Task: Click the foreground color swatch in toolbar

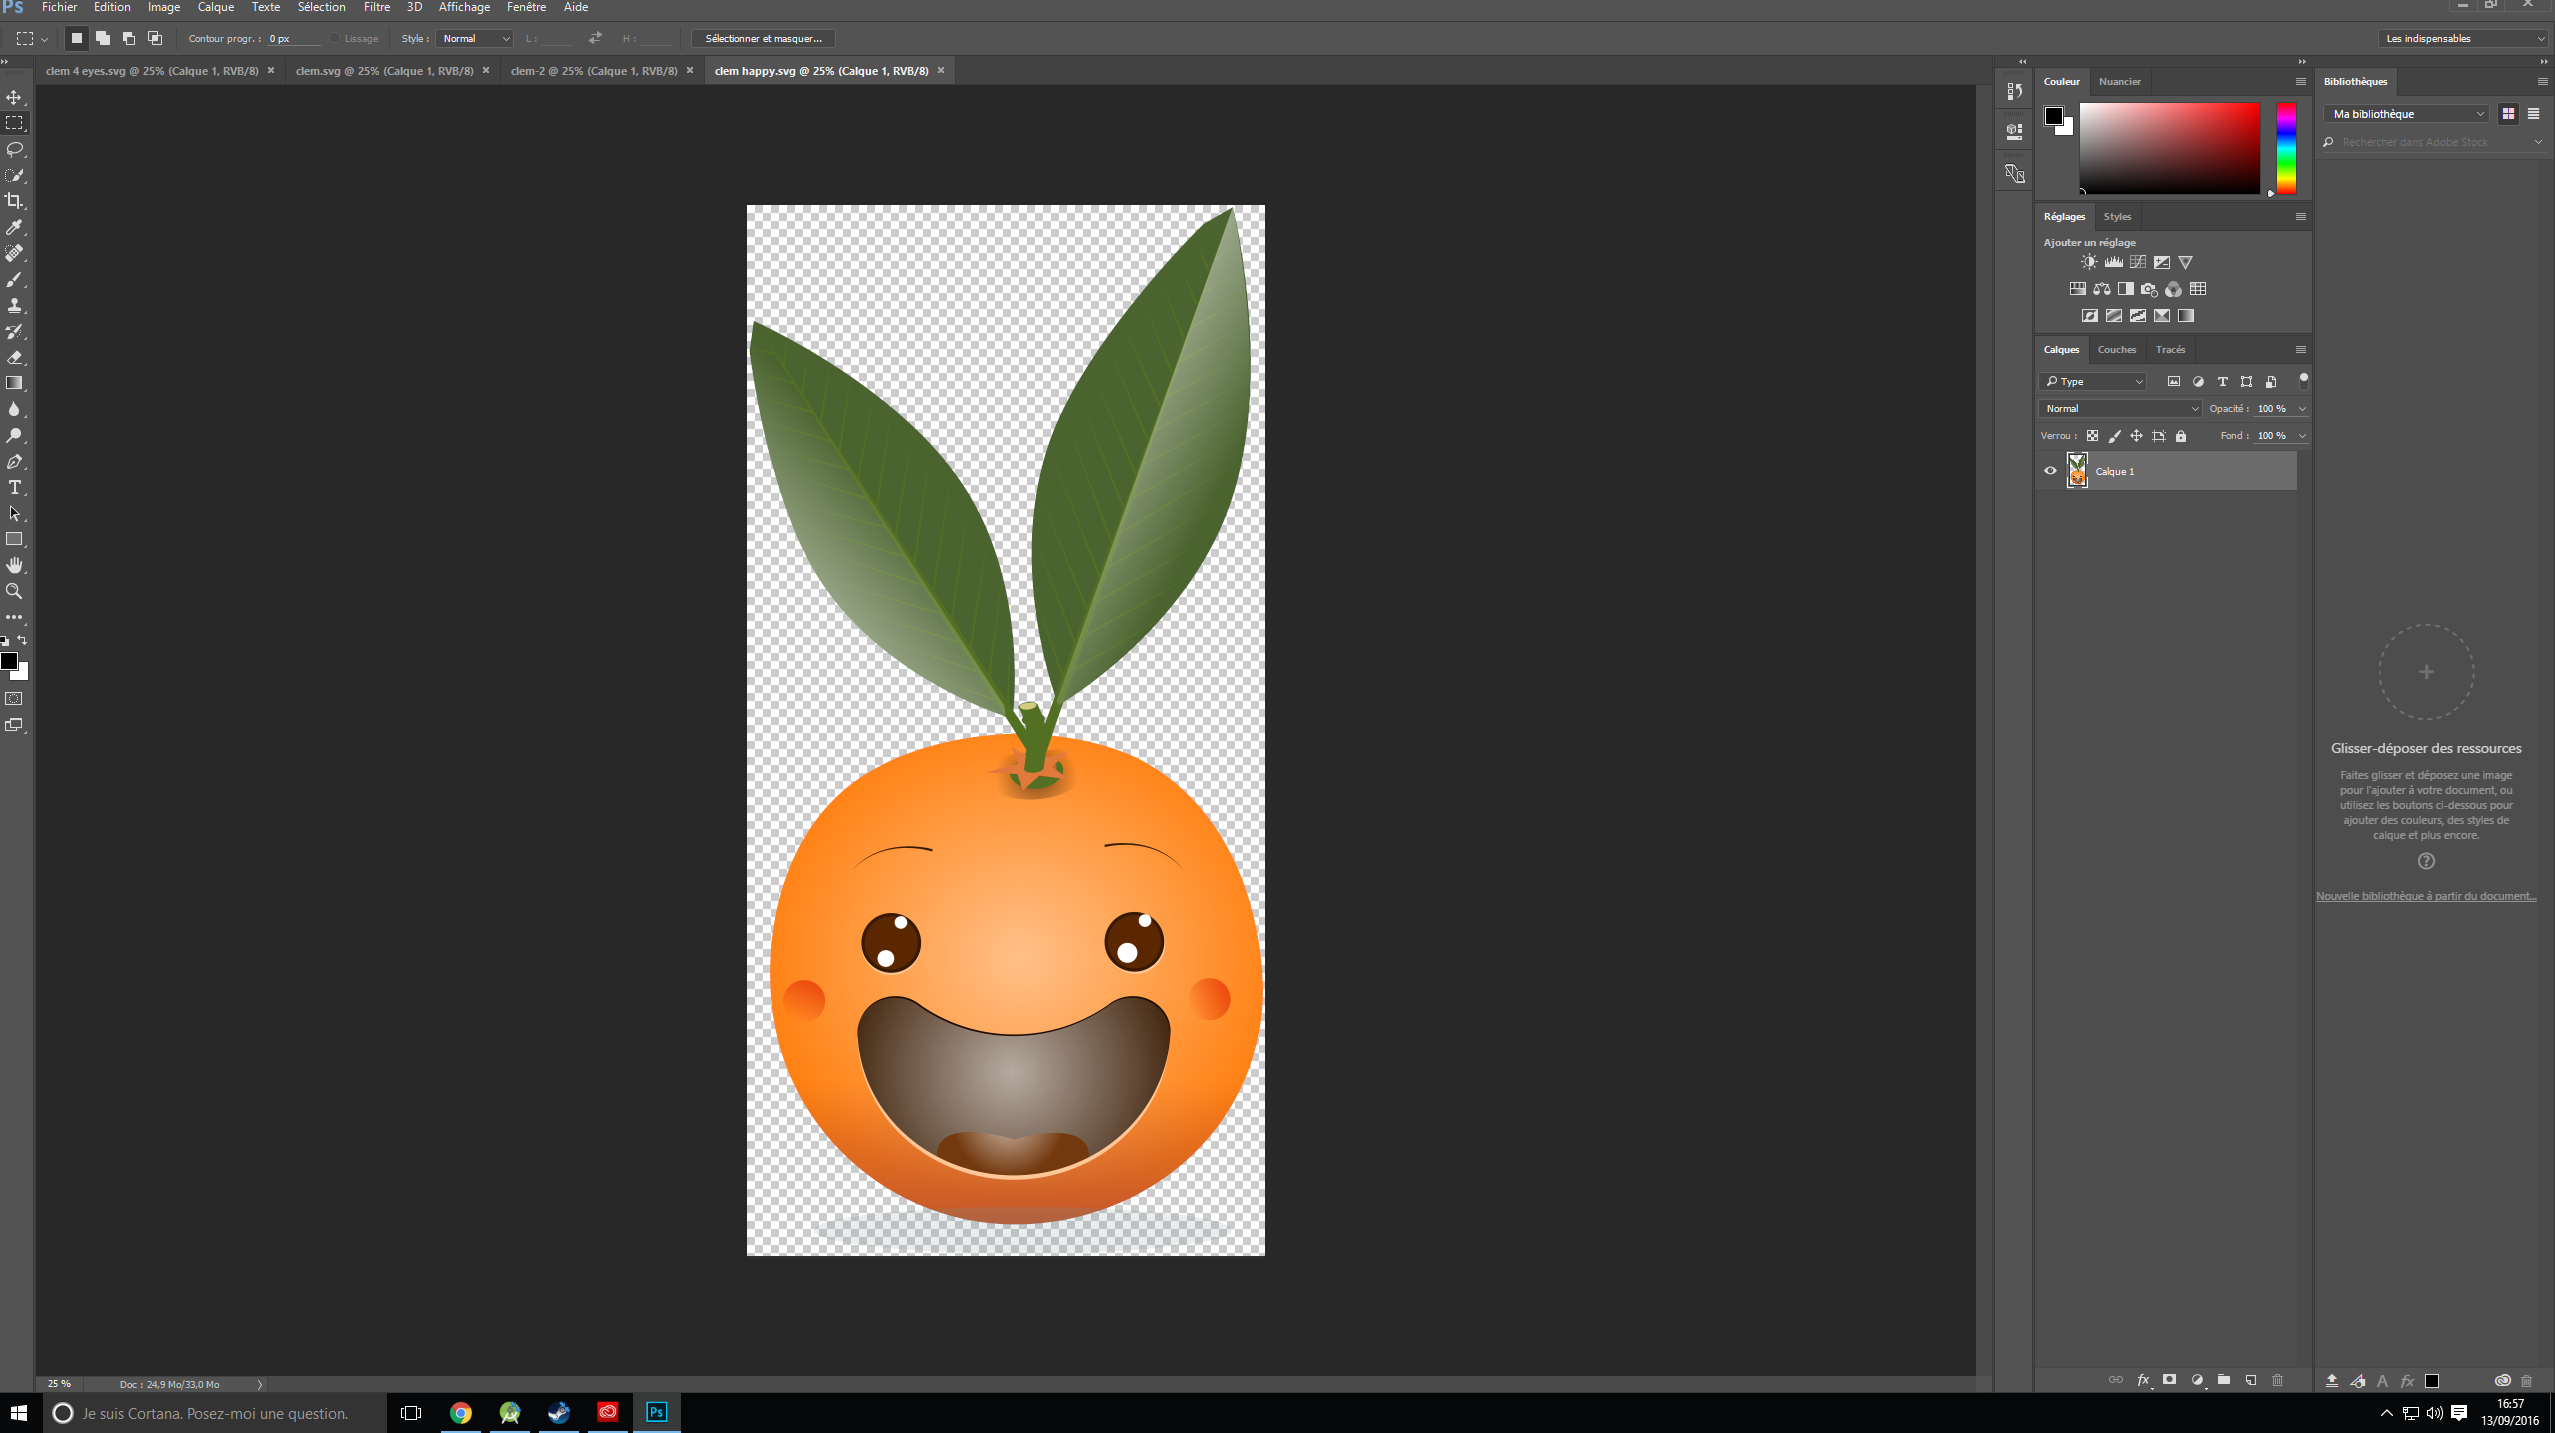Action: pos(9,661)
